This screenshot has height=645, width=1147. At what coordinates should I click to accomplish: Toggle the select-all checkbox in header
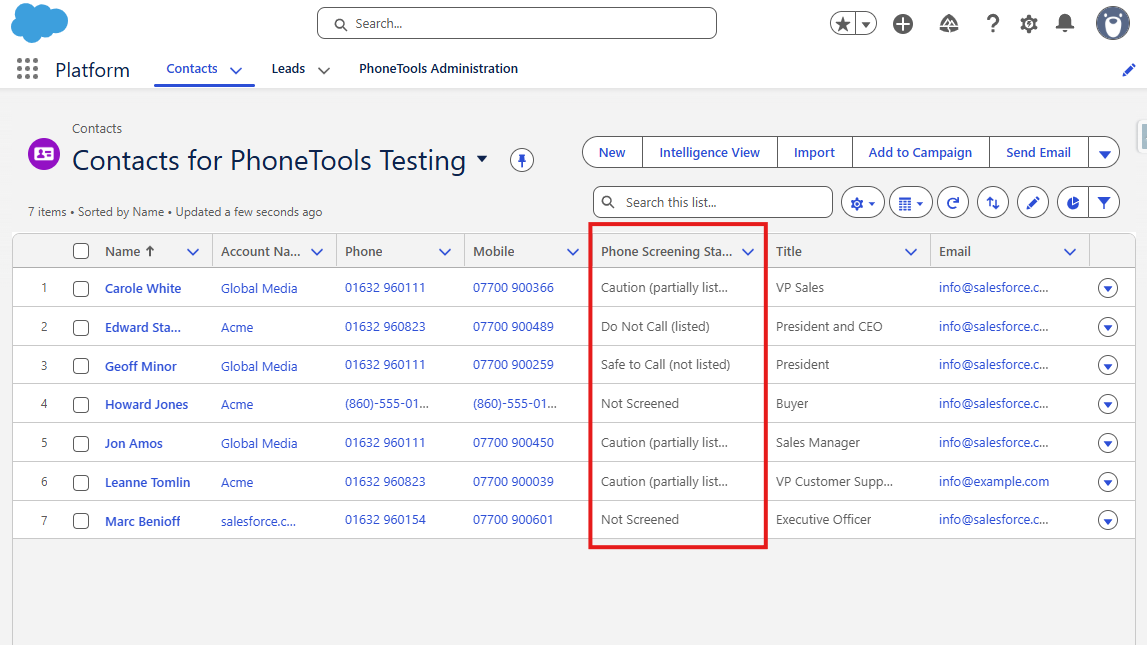pos(81,252)
